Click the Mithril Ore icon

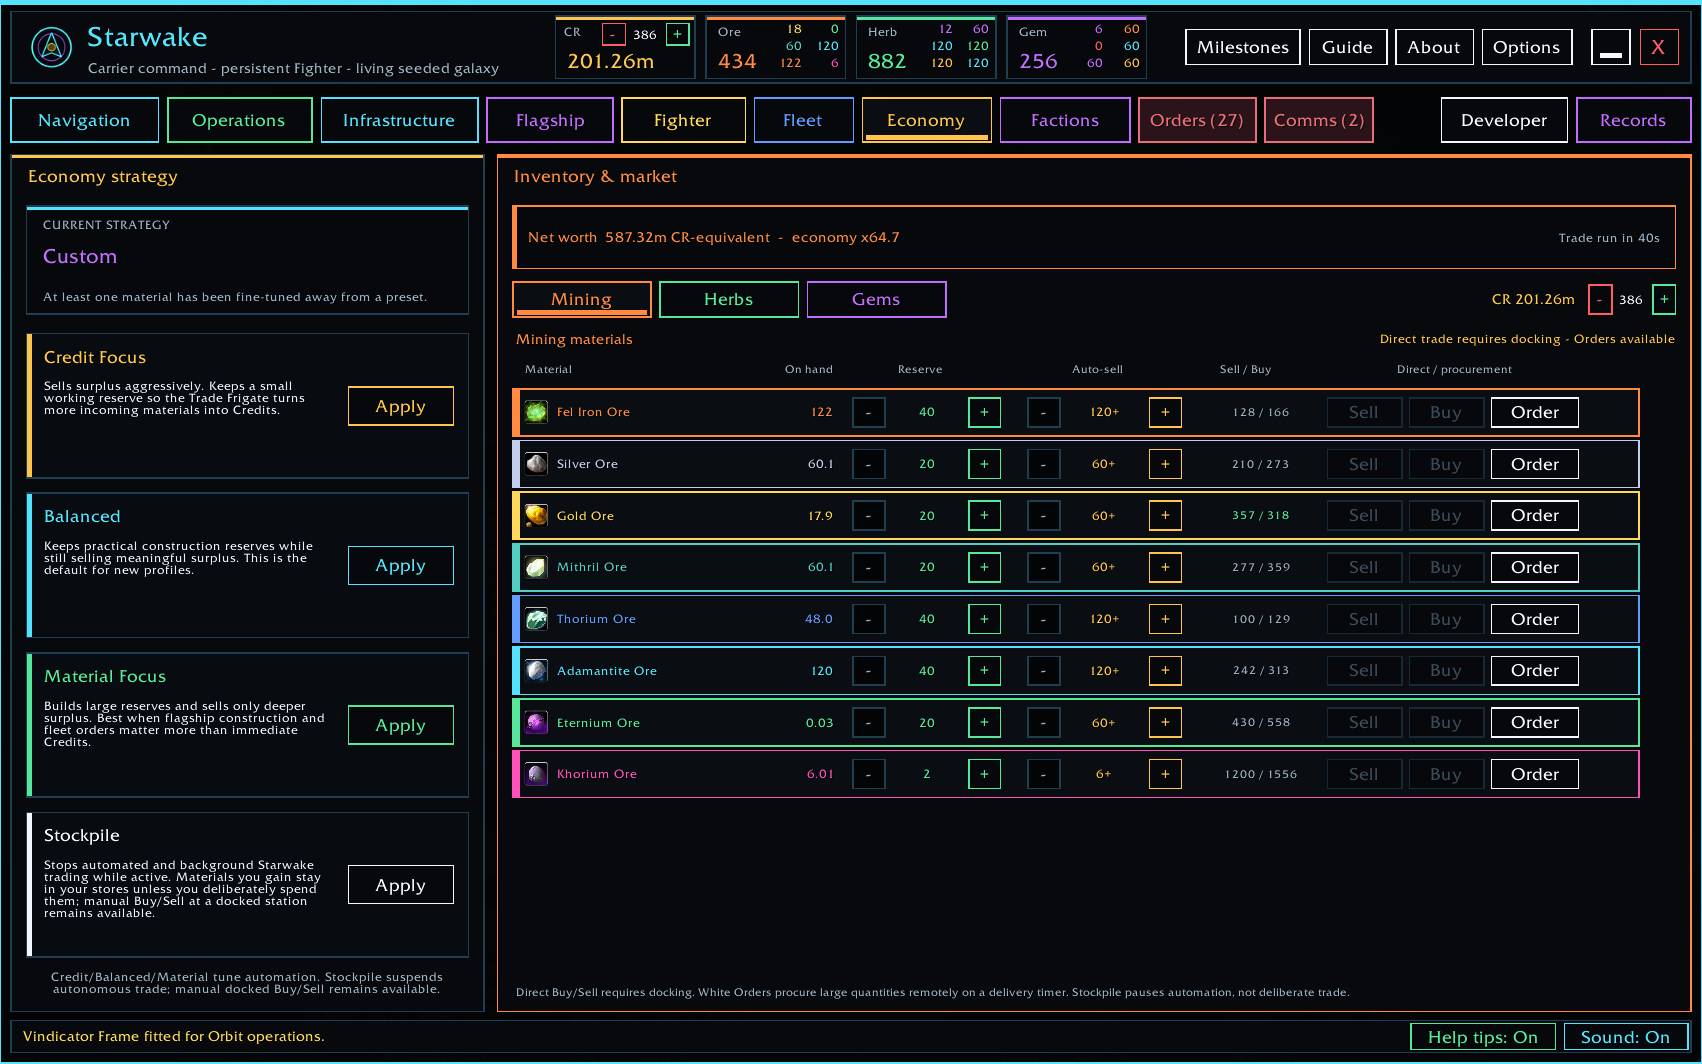pos(537,567)
